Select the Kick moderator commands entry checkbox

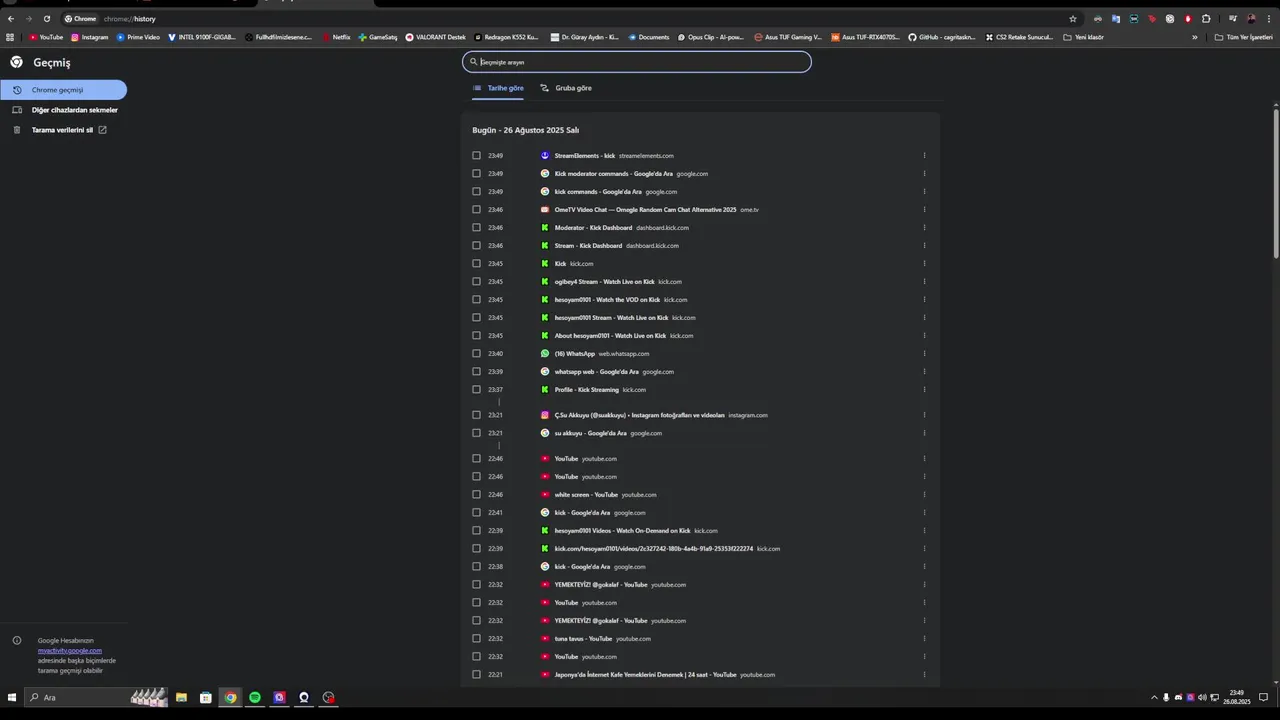coord(476,174)
